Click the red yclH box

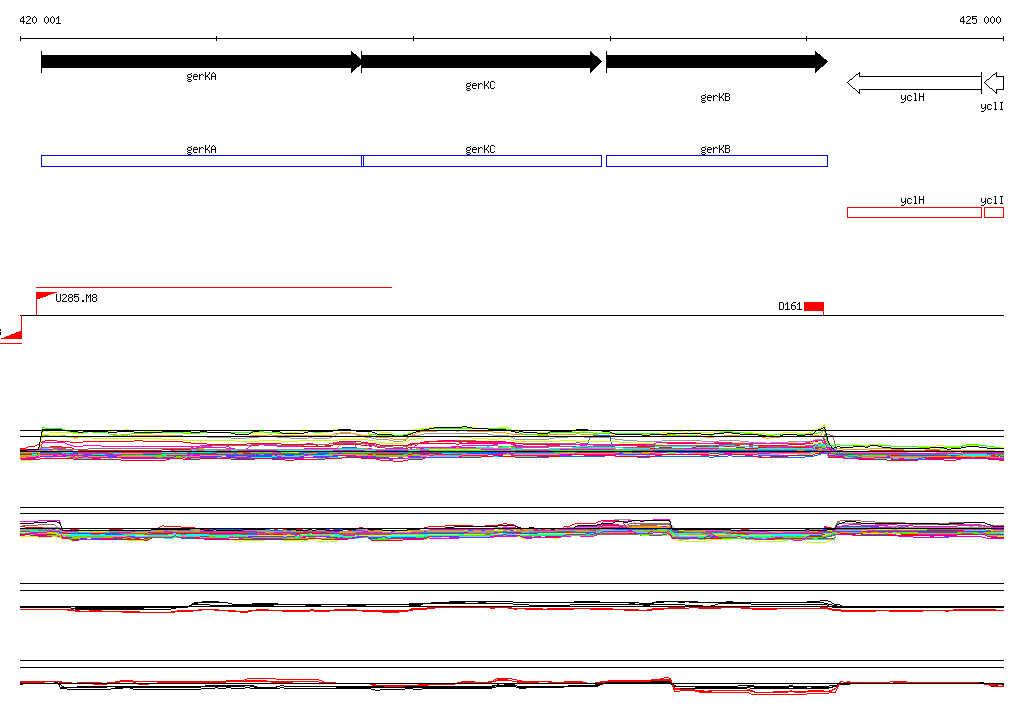click(914, 212)
